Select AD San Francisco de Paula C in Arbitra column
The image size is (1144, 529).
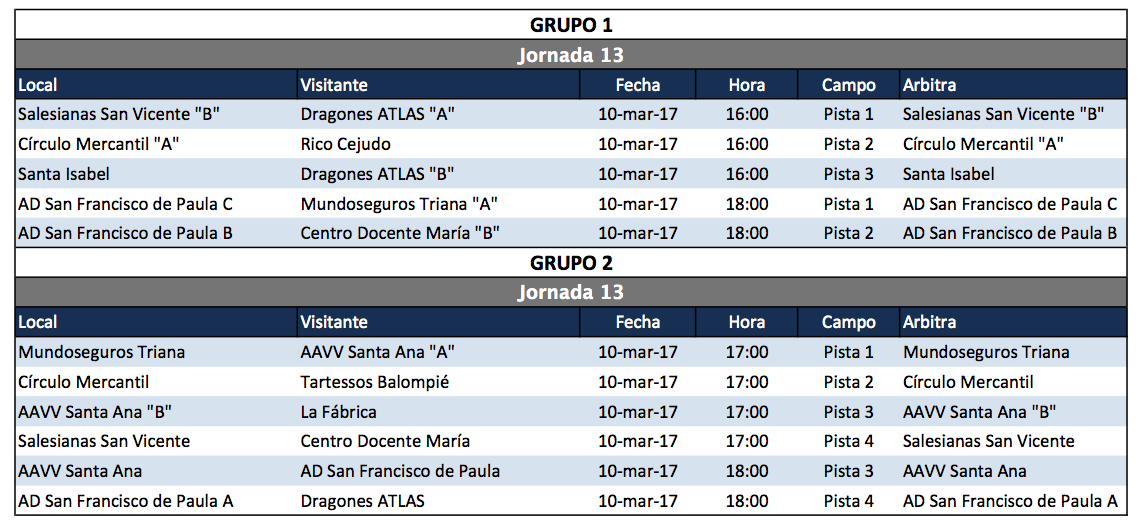point(1010,204)
